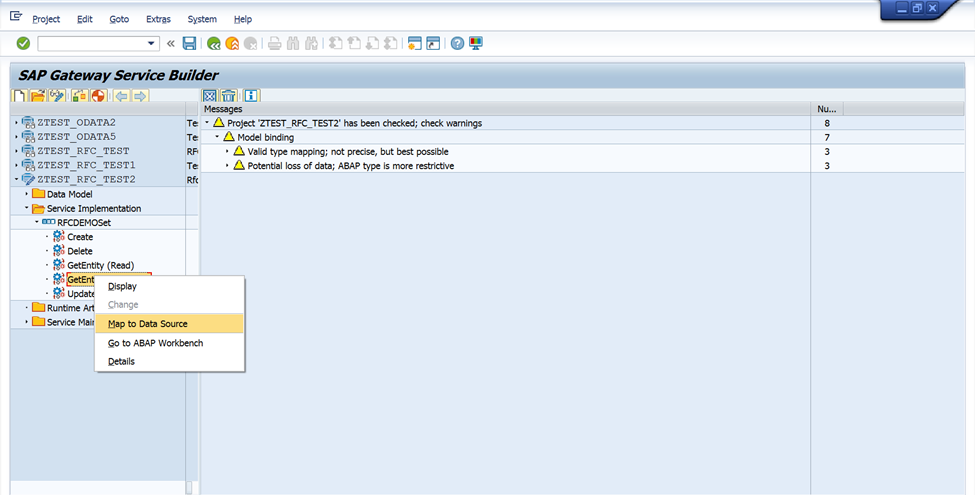
Task: Click the grey Cancel icon
Action: [251, 43]
